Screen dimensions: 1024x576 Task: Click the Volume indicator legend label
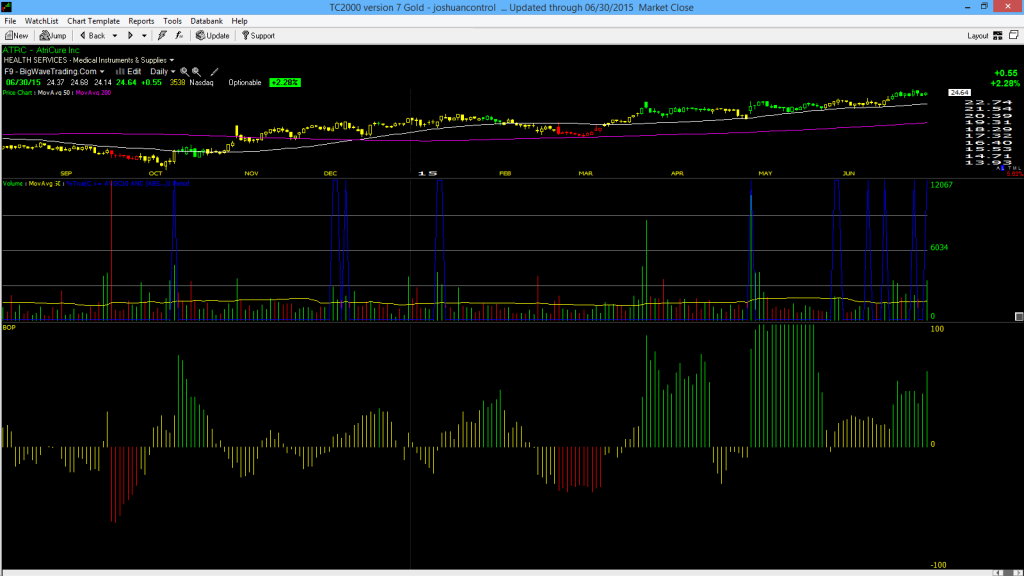click(x=14, y=184)
